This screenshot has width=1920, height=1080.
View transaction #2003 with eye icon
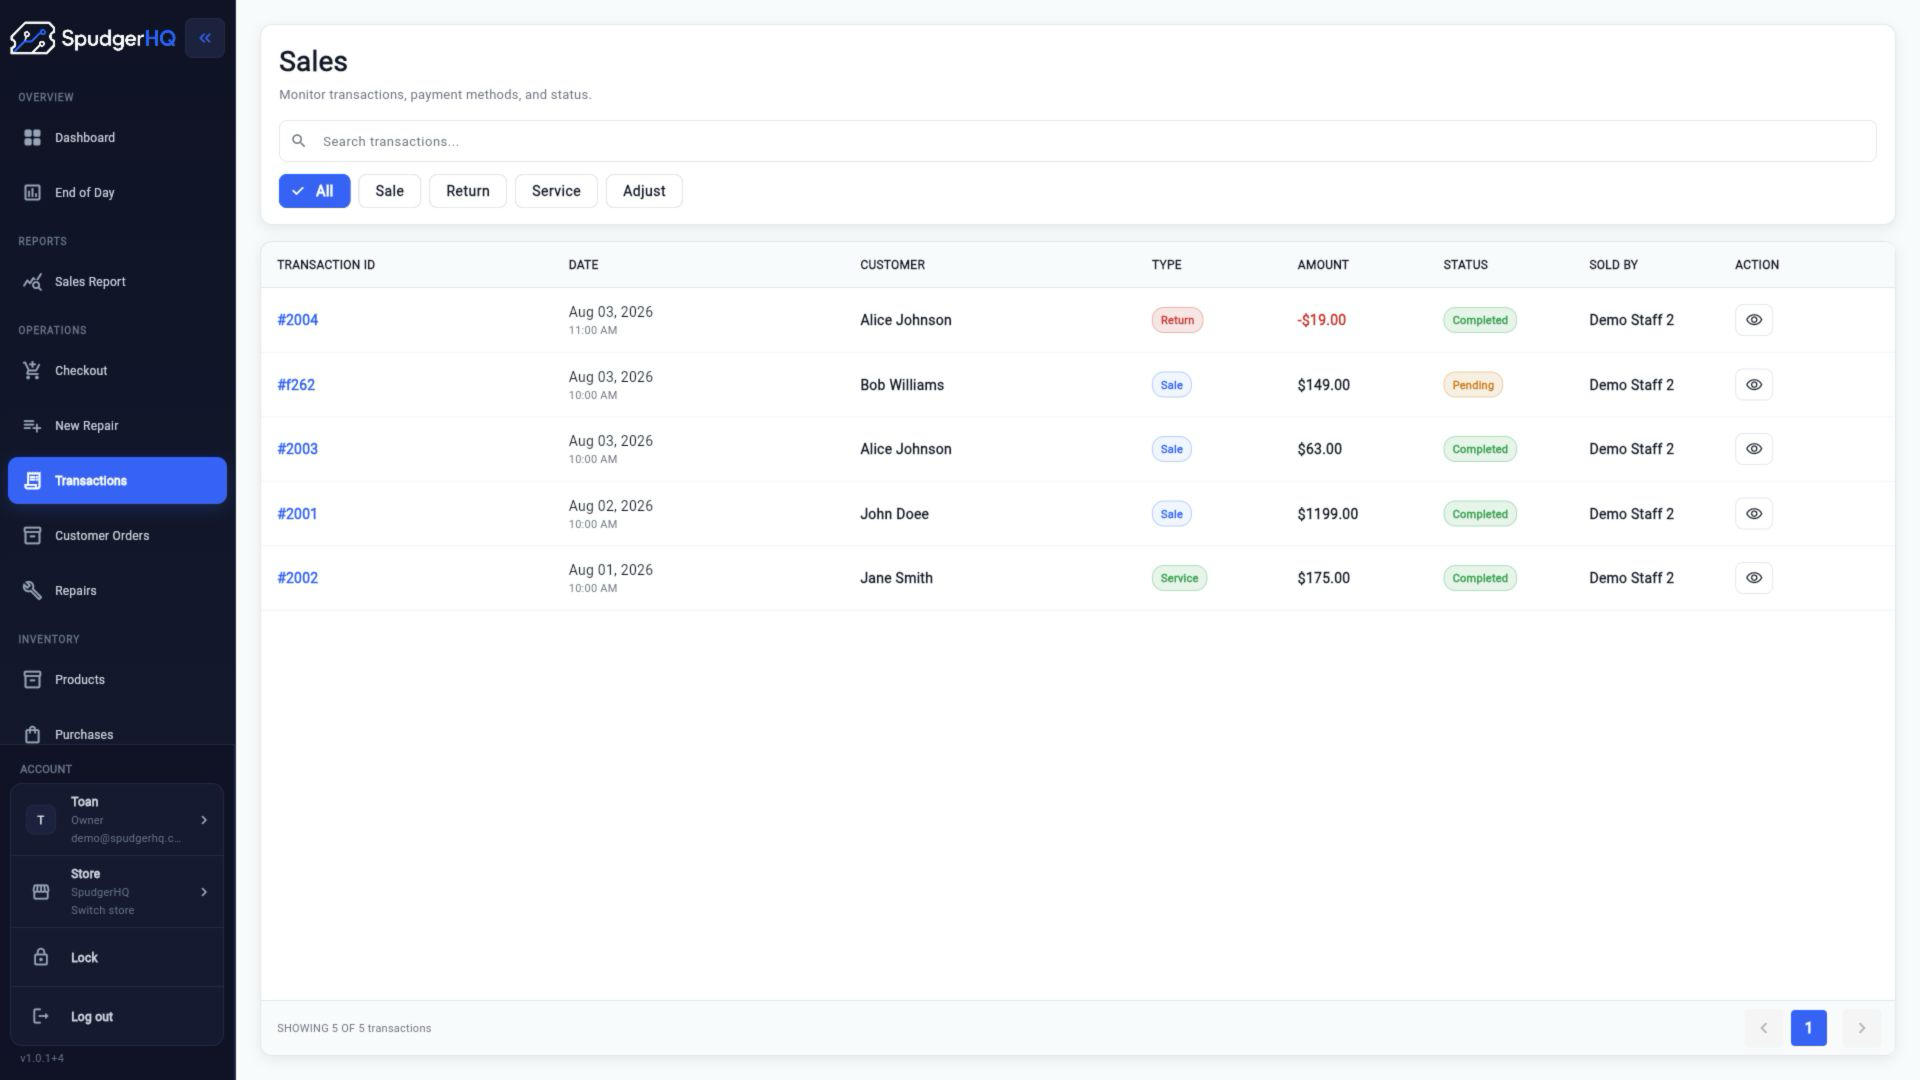[1753, 449]
